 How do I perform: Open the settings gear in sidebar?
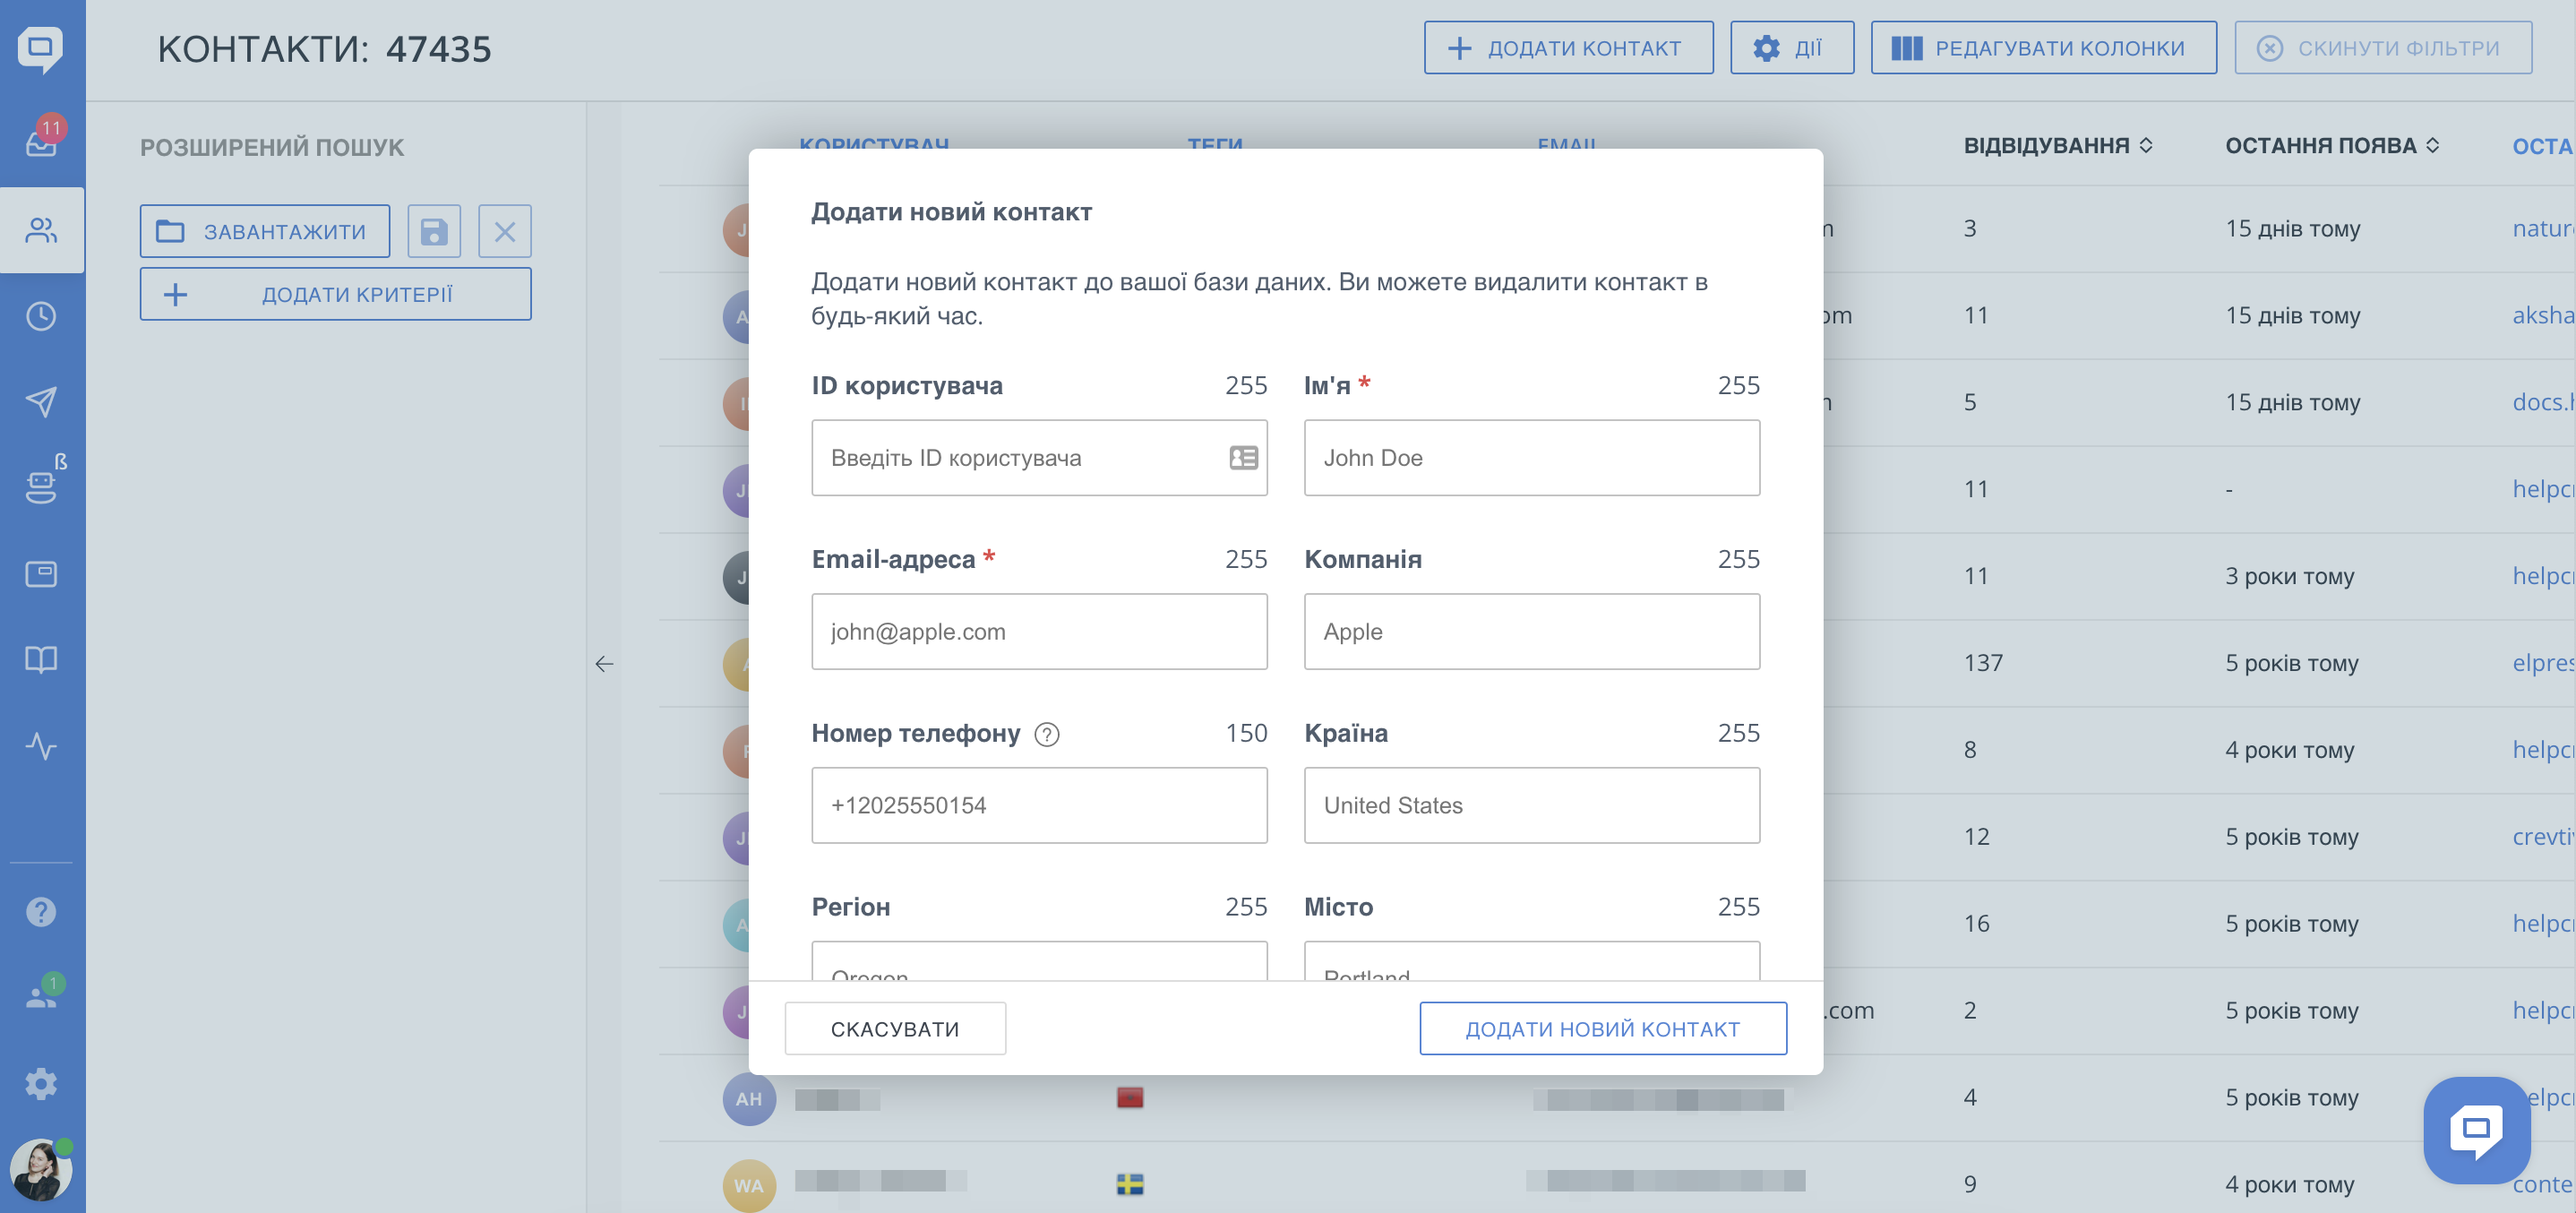click(42, 1084)
